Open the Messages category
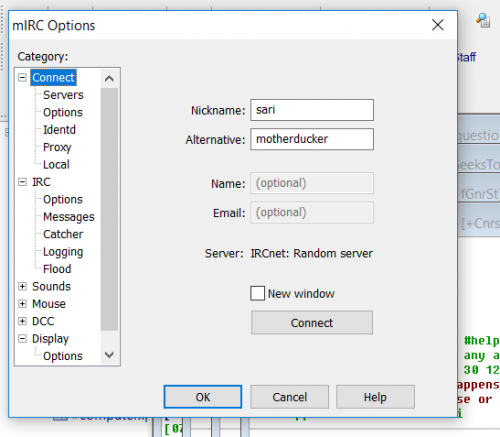 69,217
